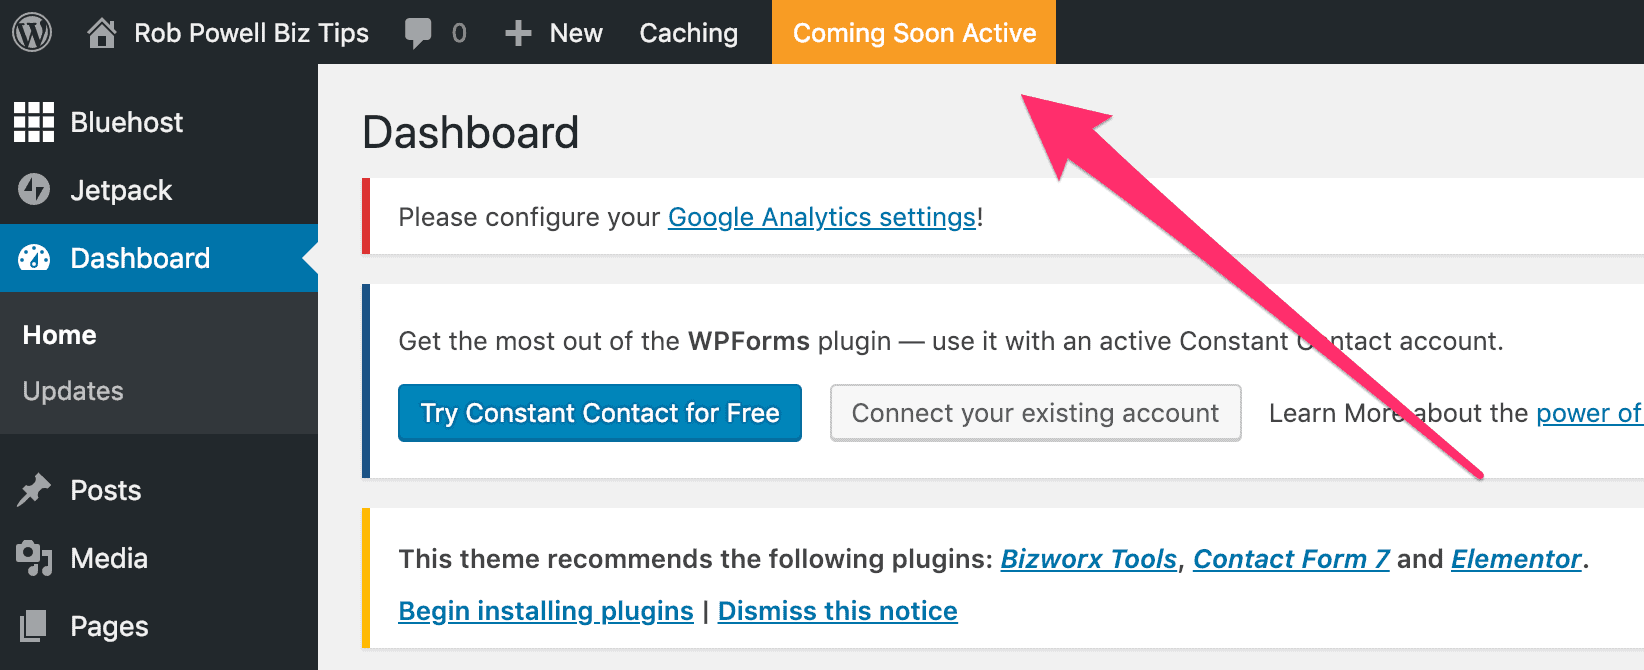Open comments via the speech bubble icon
1644x670 pixels.
416,31
